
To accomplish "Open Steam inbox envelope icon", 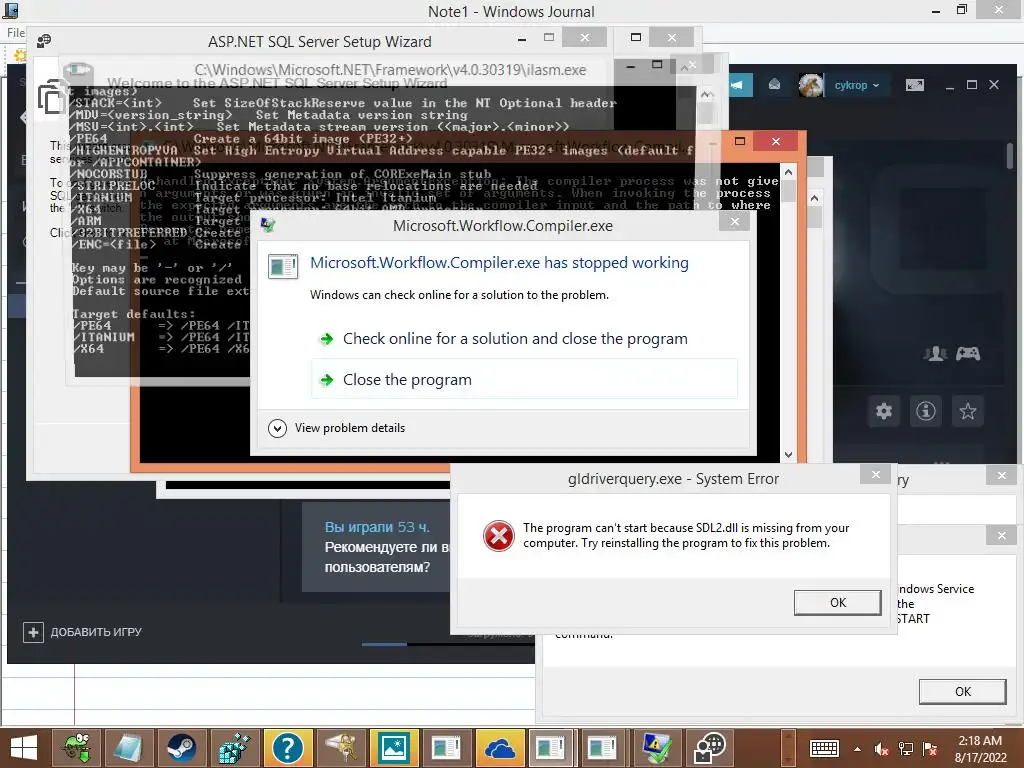I will pyautogui.click(x=774, y=85).
